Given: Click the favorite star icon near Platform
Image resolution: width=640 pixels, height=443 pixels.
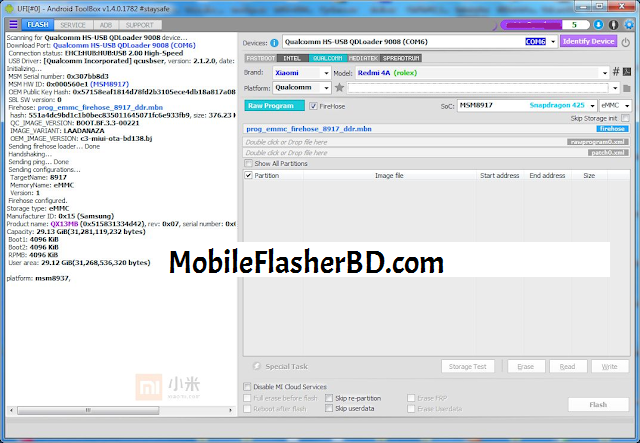Looking at the screenshot, I should pyautogui.click(x=339, y=87).
